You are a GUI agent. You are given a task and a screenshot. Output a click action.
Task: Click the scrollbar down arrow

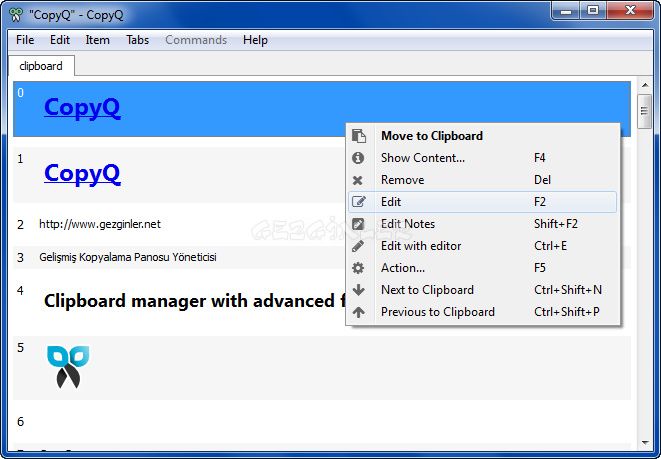tap(645, 443)
